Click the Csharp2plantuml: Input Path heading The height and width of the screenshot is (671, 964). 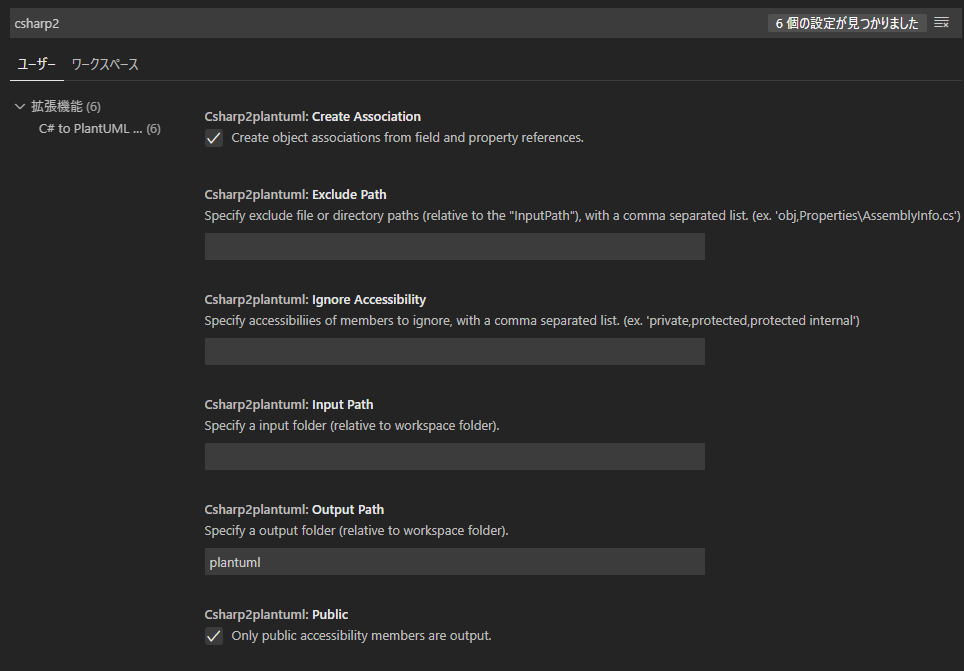click(x=288, y=405)
